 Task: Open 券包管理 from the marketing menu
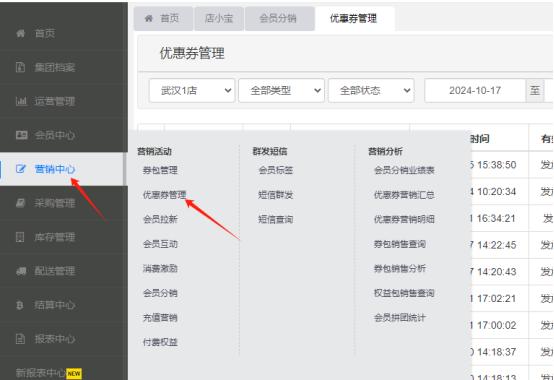point(160,170)
